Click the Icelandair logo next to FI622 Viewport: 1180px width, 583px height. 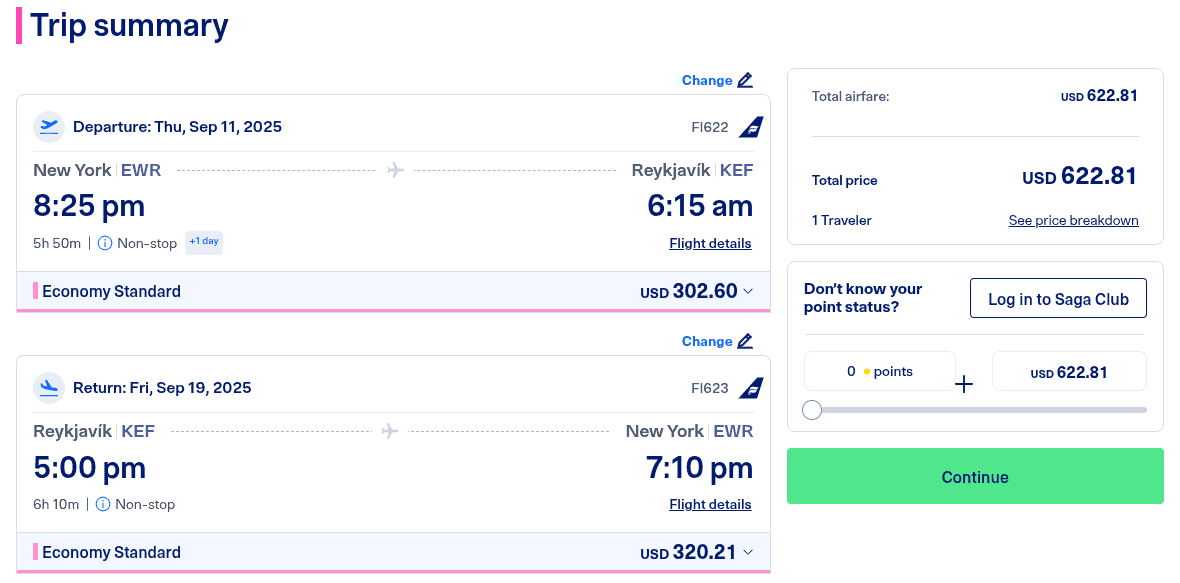click(751, 128)
